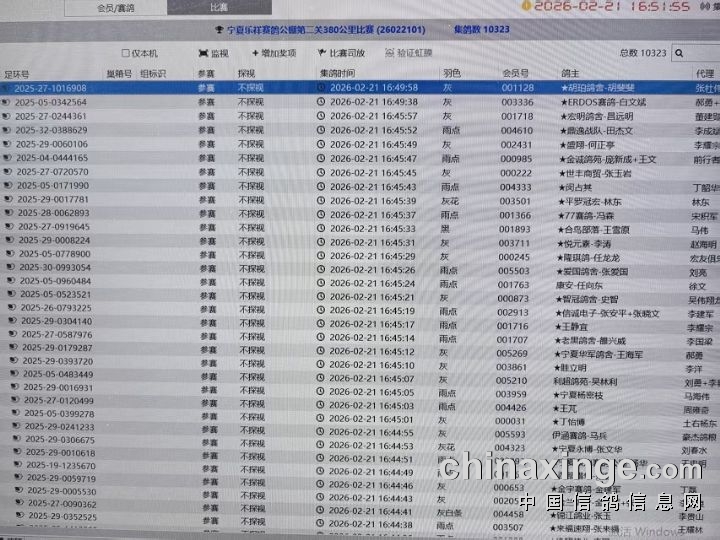Toggle the 仅本机 checkbox
This screenshot has height=540, width=720.
(x=125, y=53)
